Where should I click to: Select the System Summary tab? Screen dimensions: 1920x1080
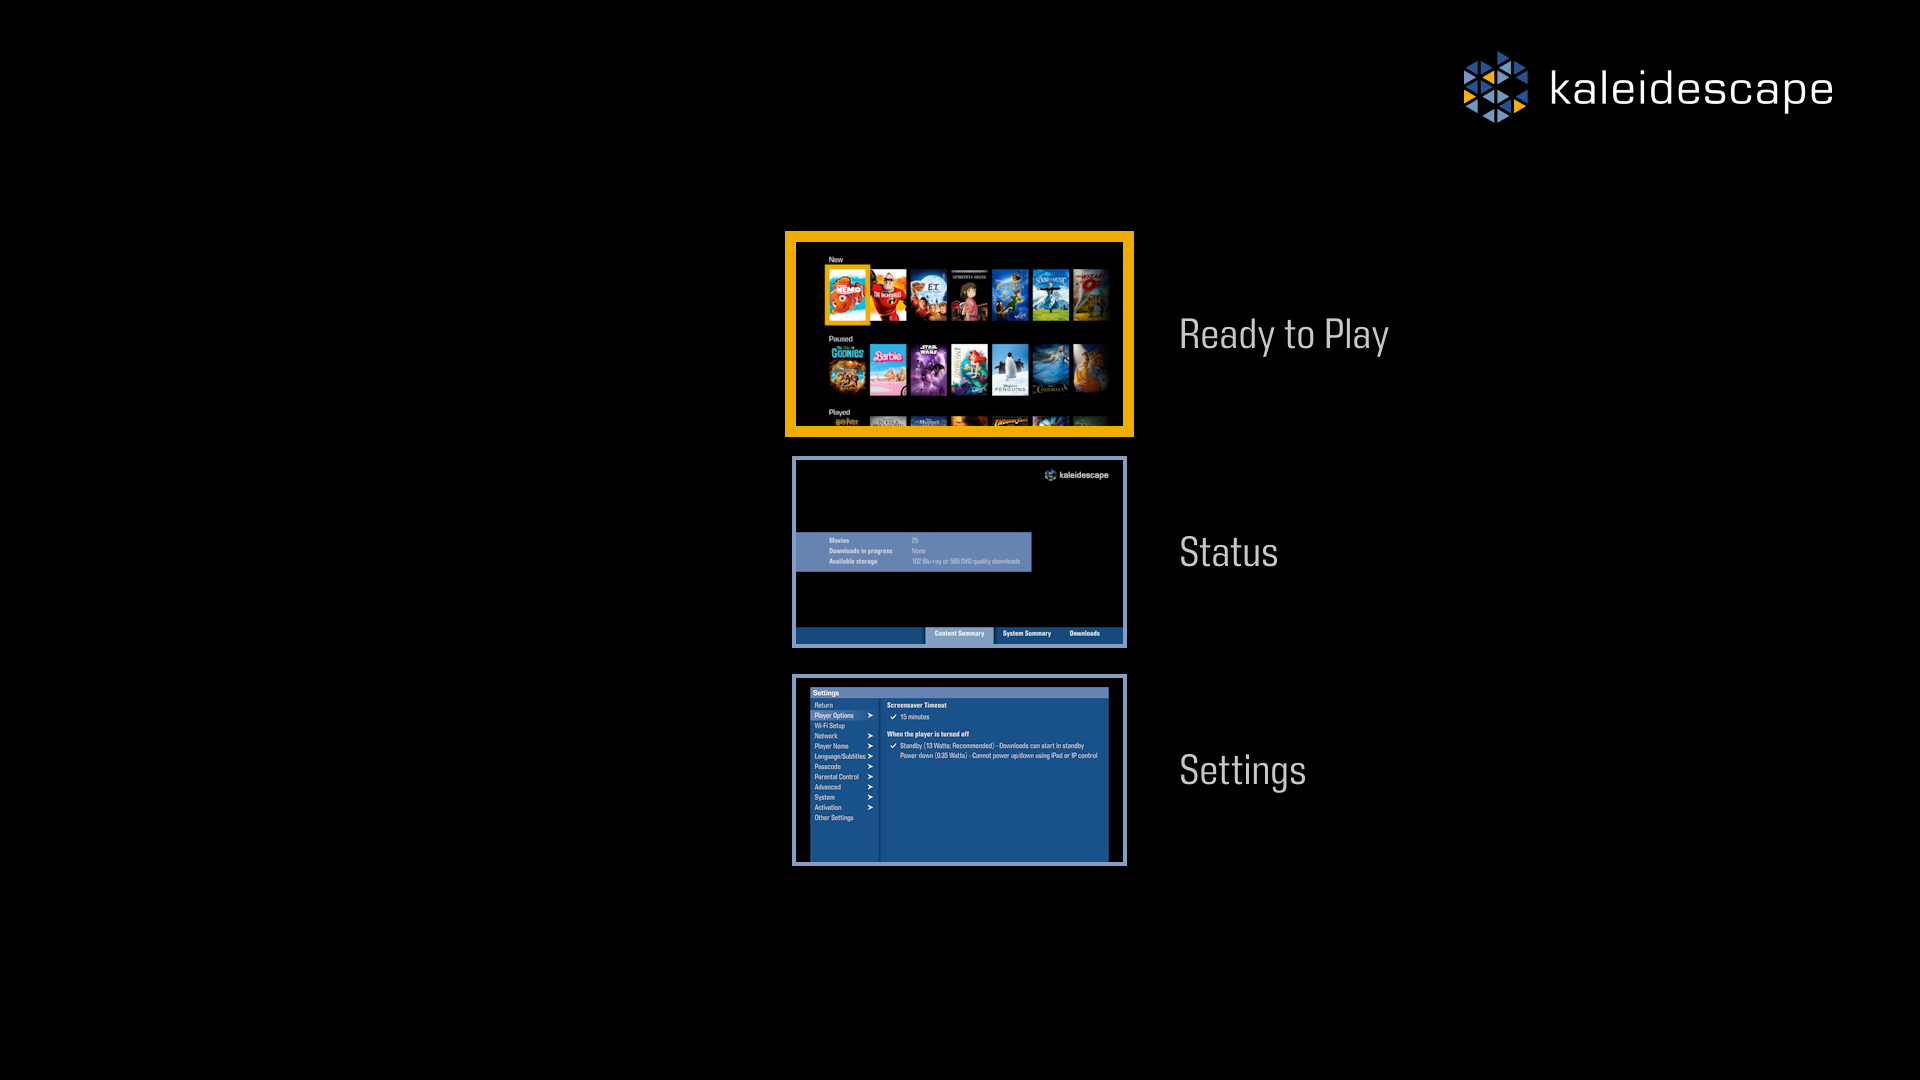click(1027, 634)
